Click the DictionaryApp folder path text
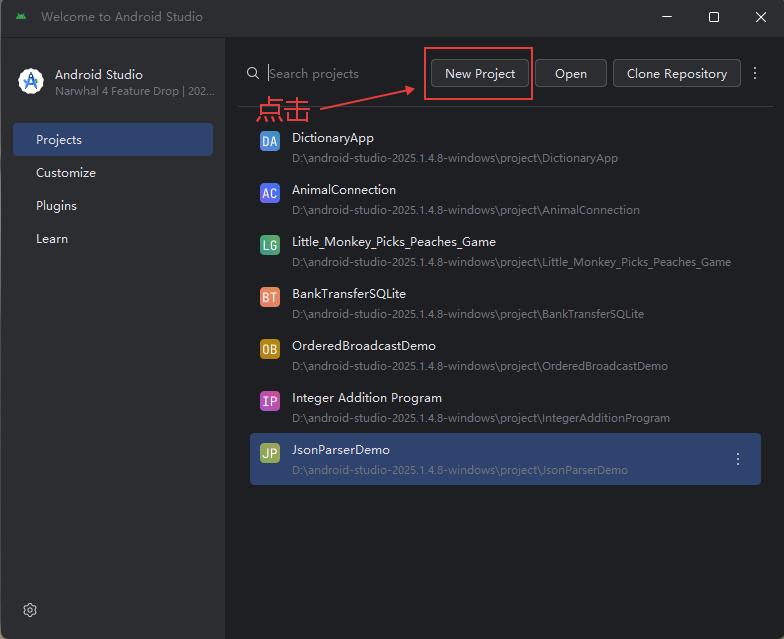The image size is (784, 639). point(455,158)
